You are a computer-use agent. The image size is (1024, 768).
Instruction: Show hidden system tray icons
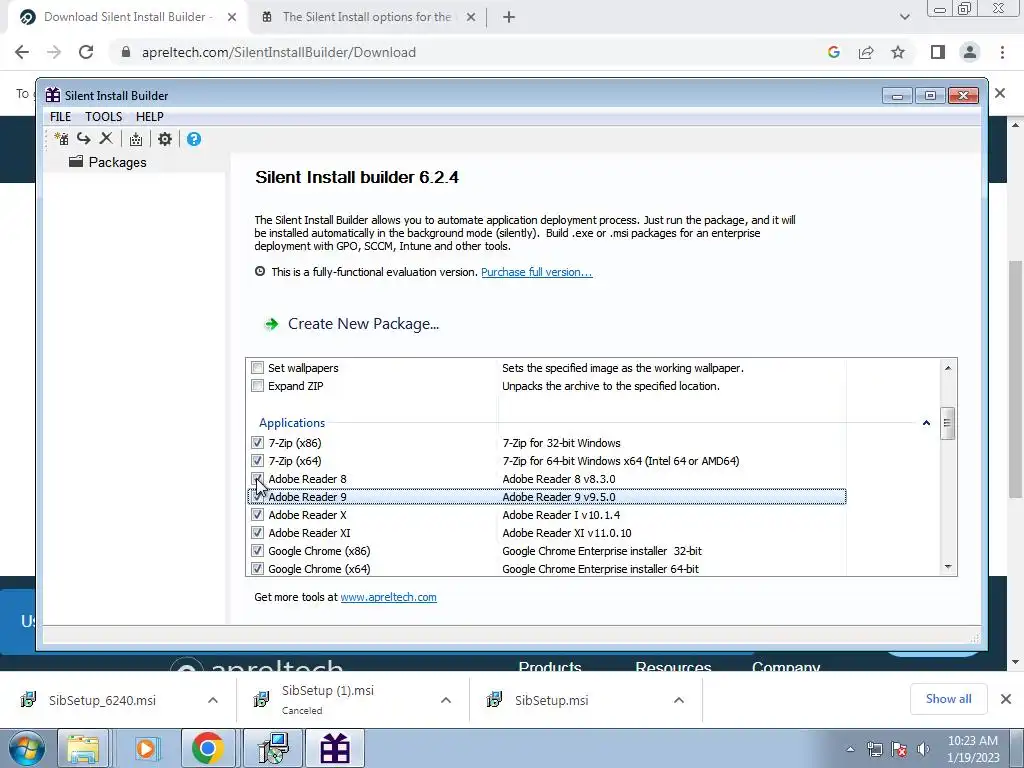coord(850,749)
